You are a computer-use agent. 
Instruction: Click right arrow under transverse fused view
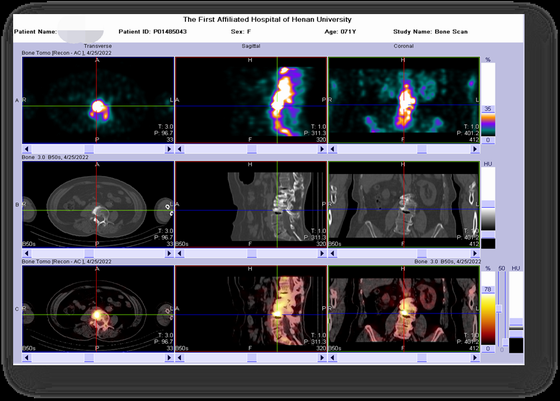pos(169,357)
